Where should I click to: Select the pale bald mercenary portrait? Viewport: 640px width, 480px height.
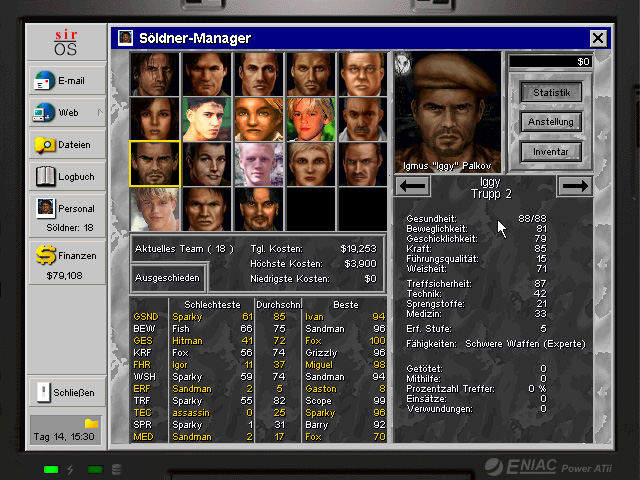click(x=258, y=164)
